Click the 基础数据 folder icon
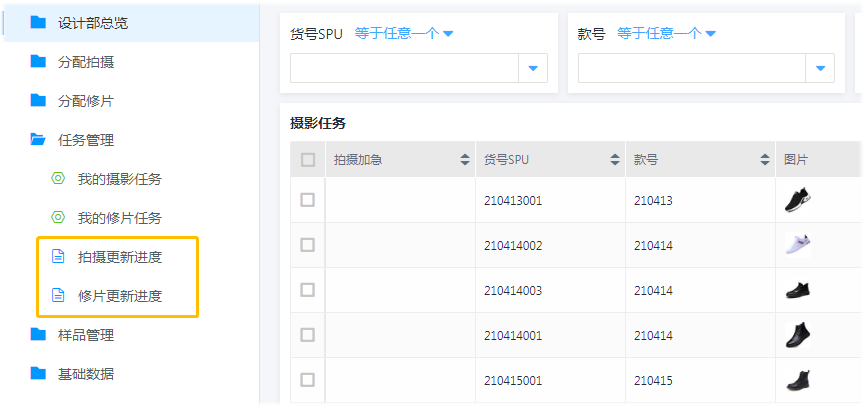Viewport: 865px width, 407px height. (38, 373)
